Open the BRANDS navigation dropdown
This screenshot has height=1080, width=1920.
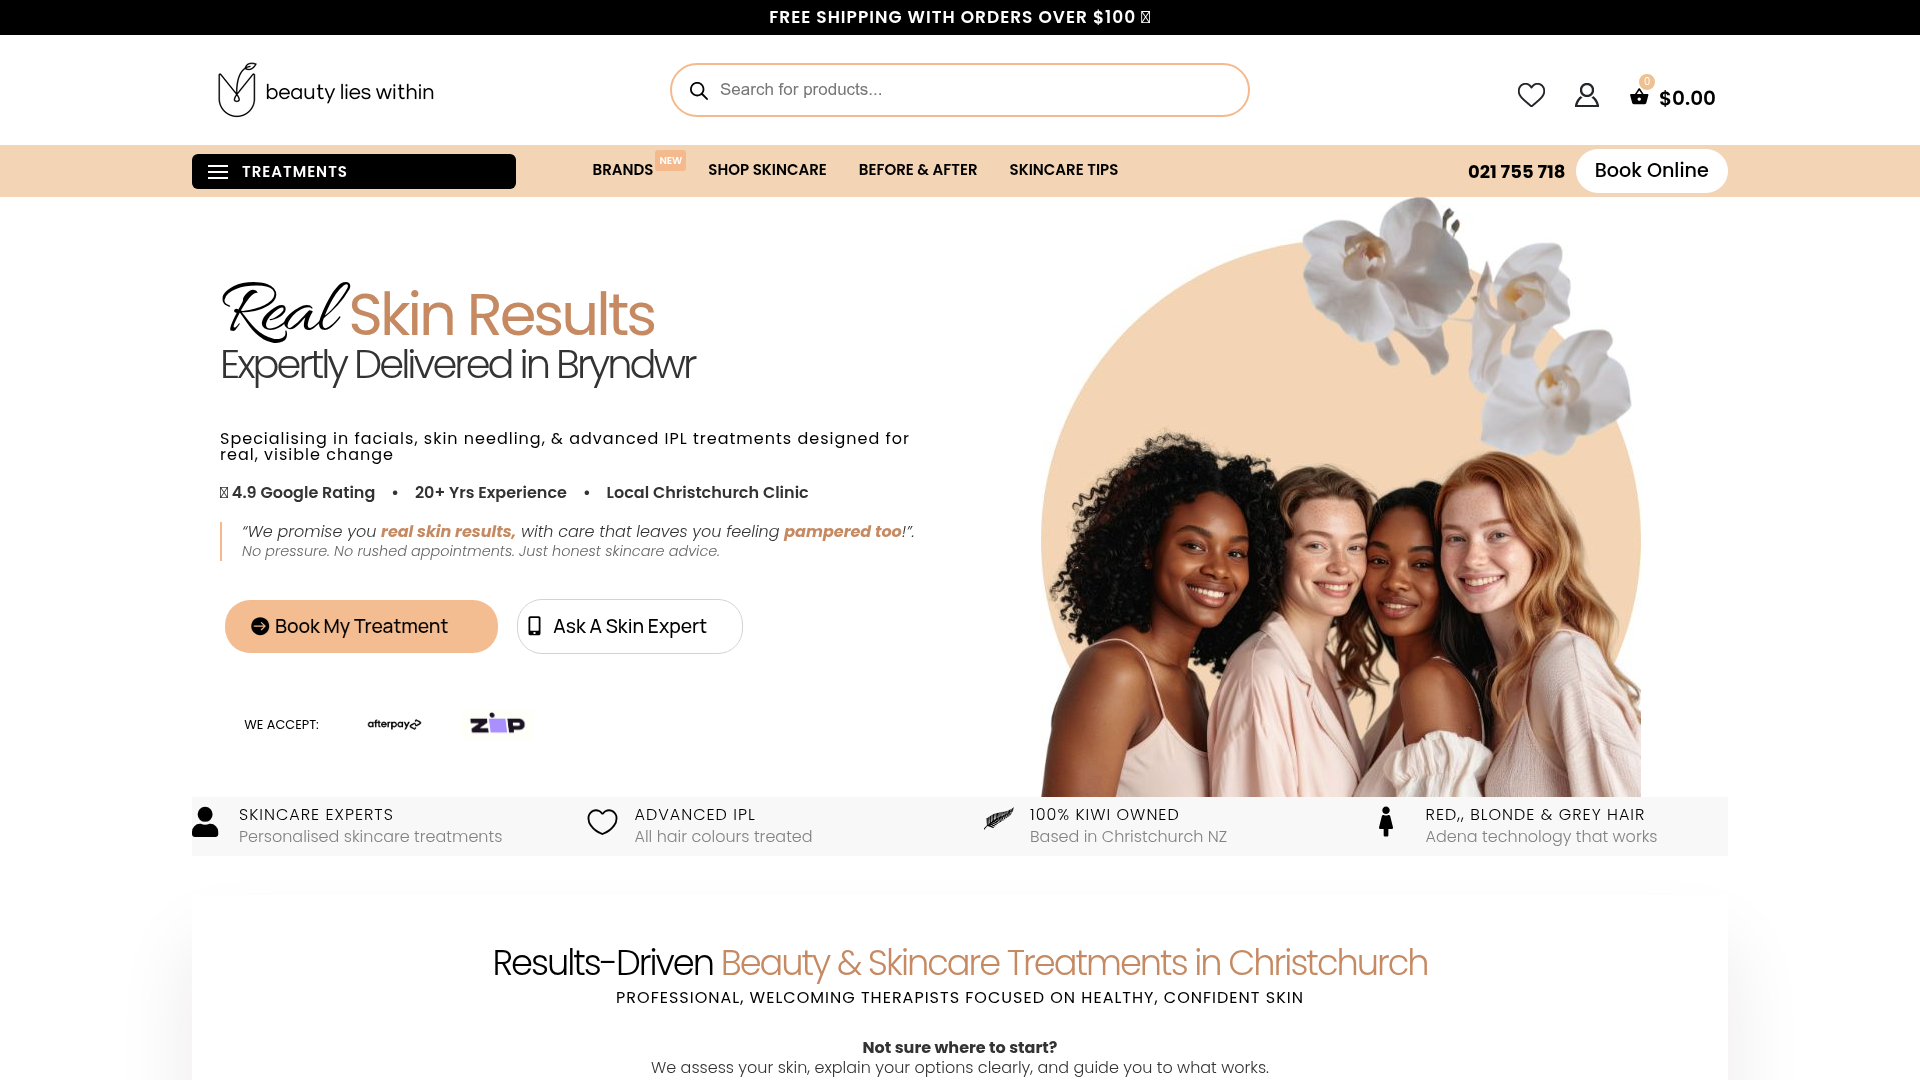tap(622, 170)
